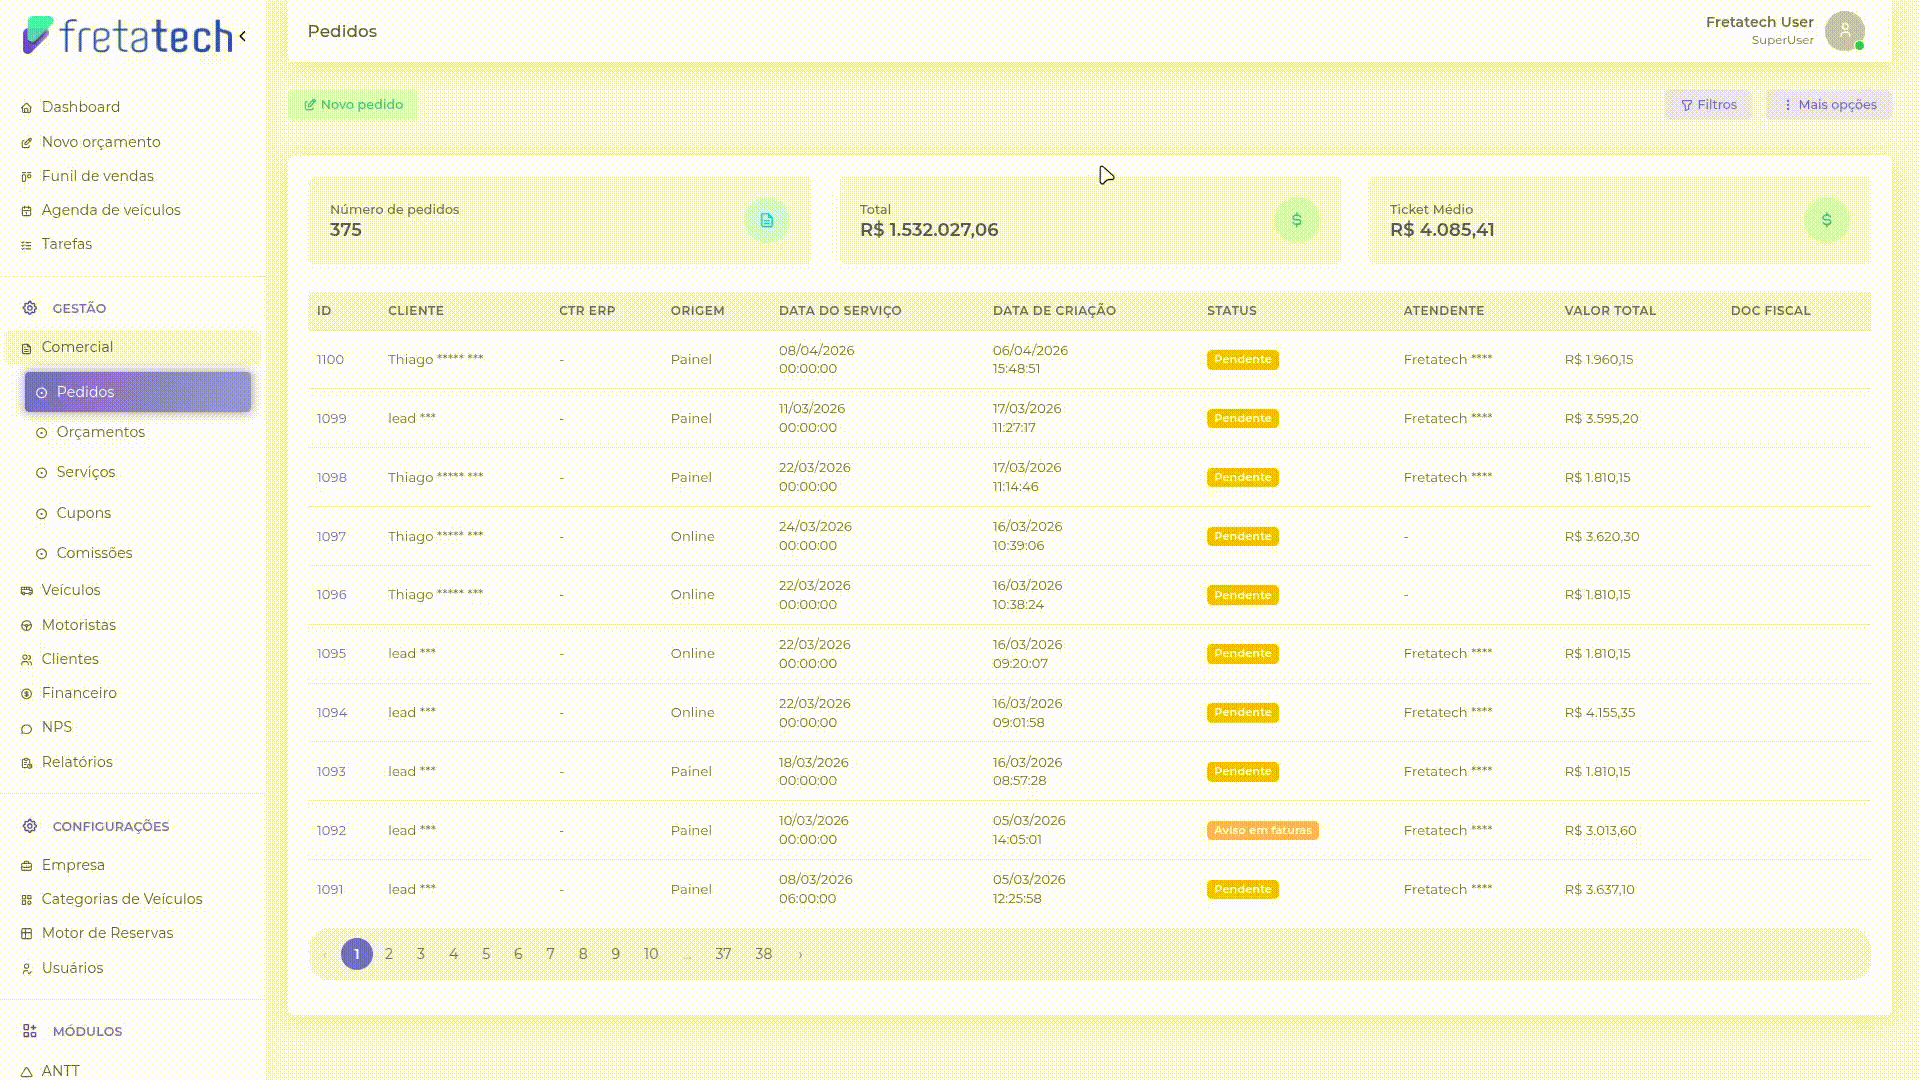
Task: Open order 1092 link
Action: [331, 831]
